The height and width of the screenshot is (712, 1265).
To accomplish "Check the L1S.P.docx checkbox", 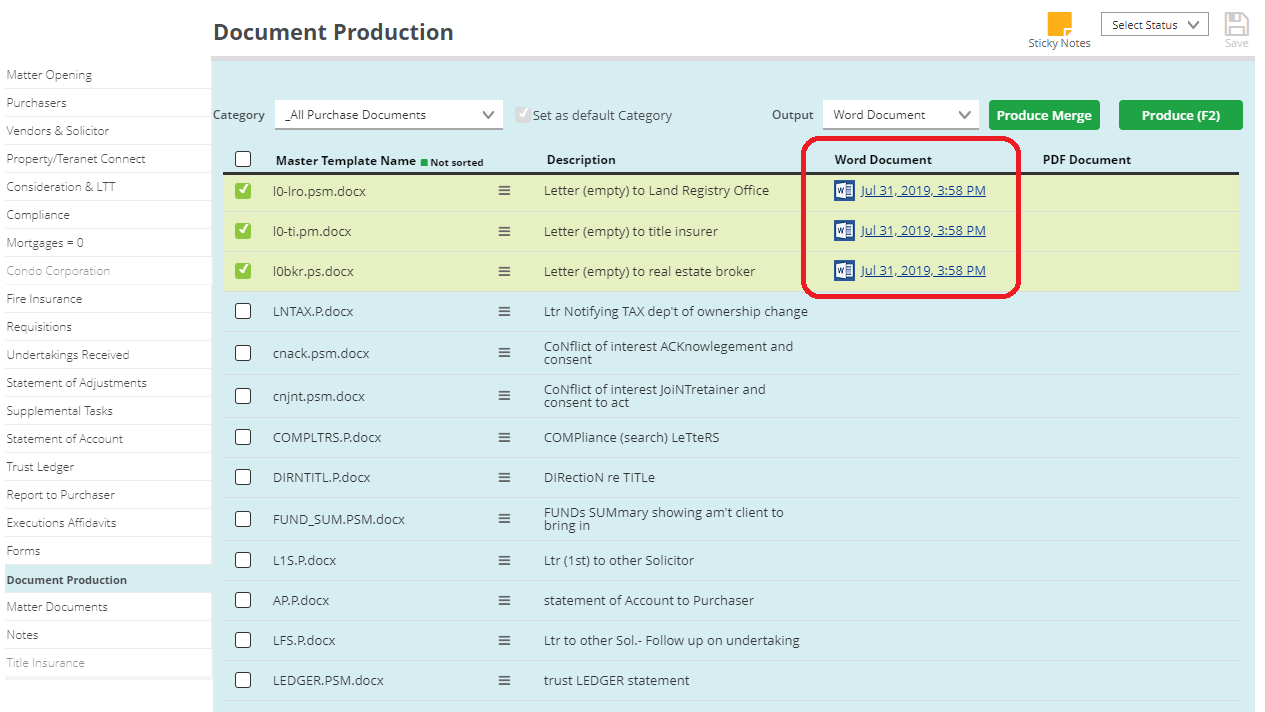I will click(x=243, y=560).
